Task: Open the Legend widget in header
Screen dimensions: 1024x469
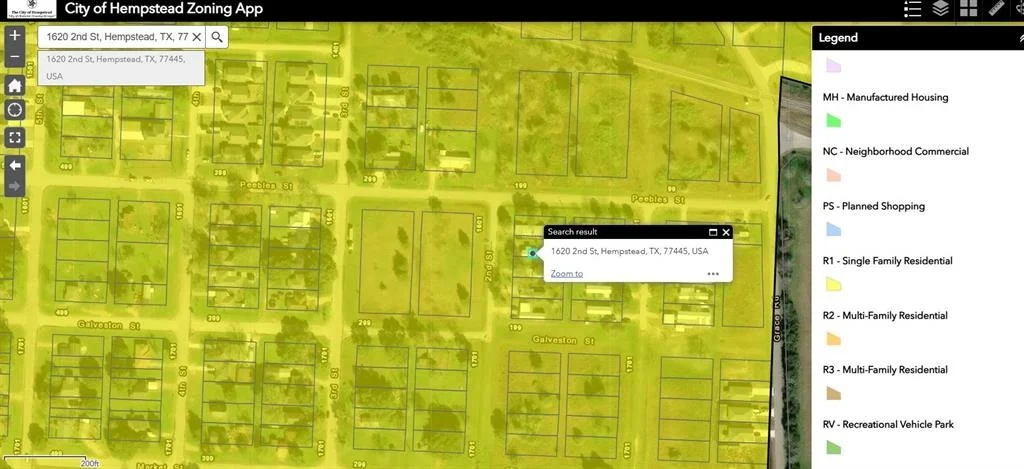Action: point(913,9)
